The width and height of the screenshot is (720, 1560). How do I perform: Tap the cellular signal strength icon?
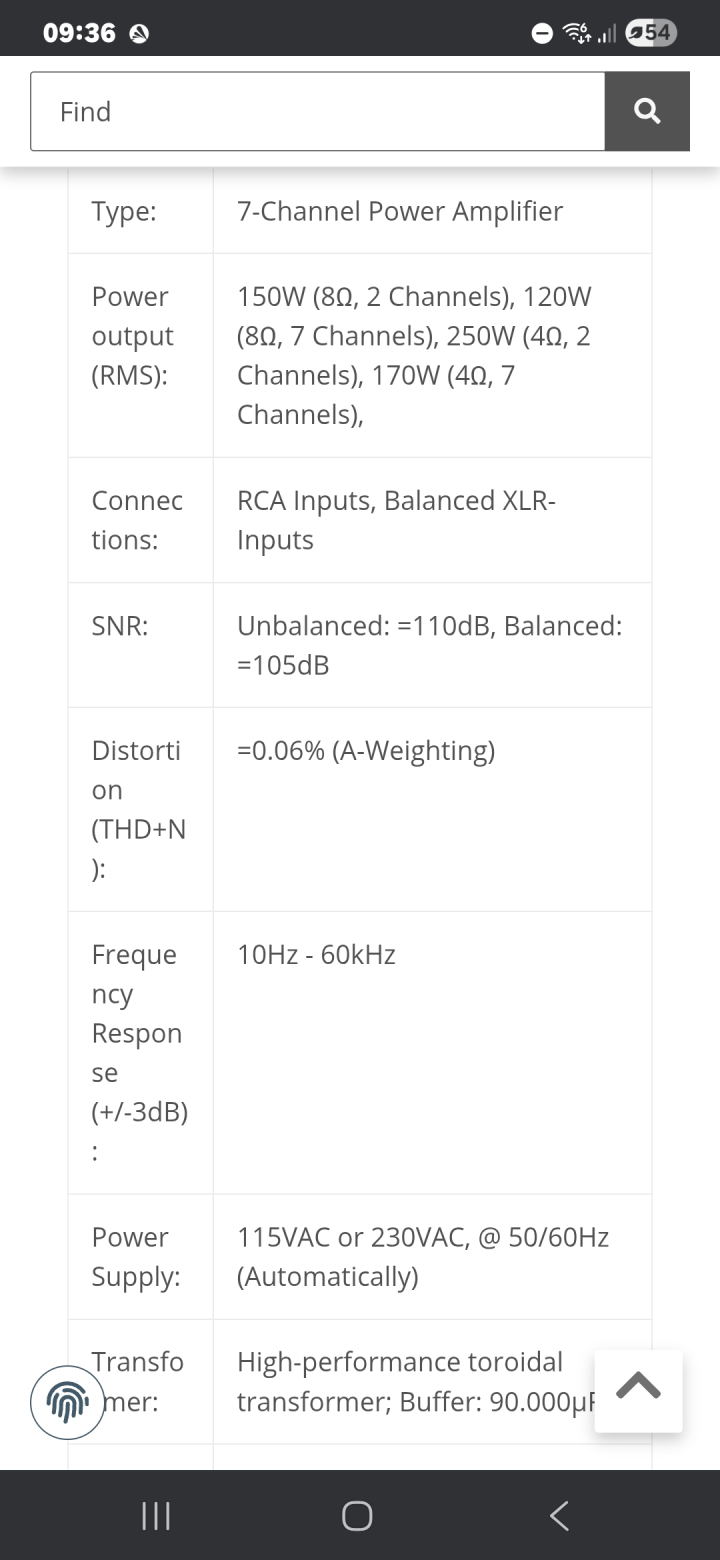[x=606, y=35]
